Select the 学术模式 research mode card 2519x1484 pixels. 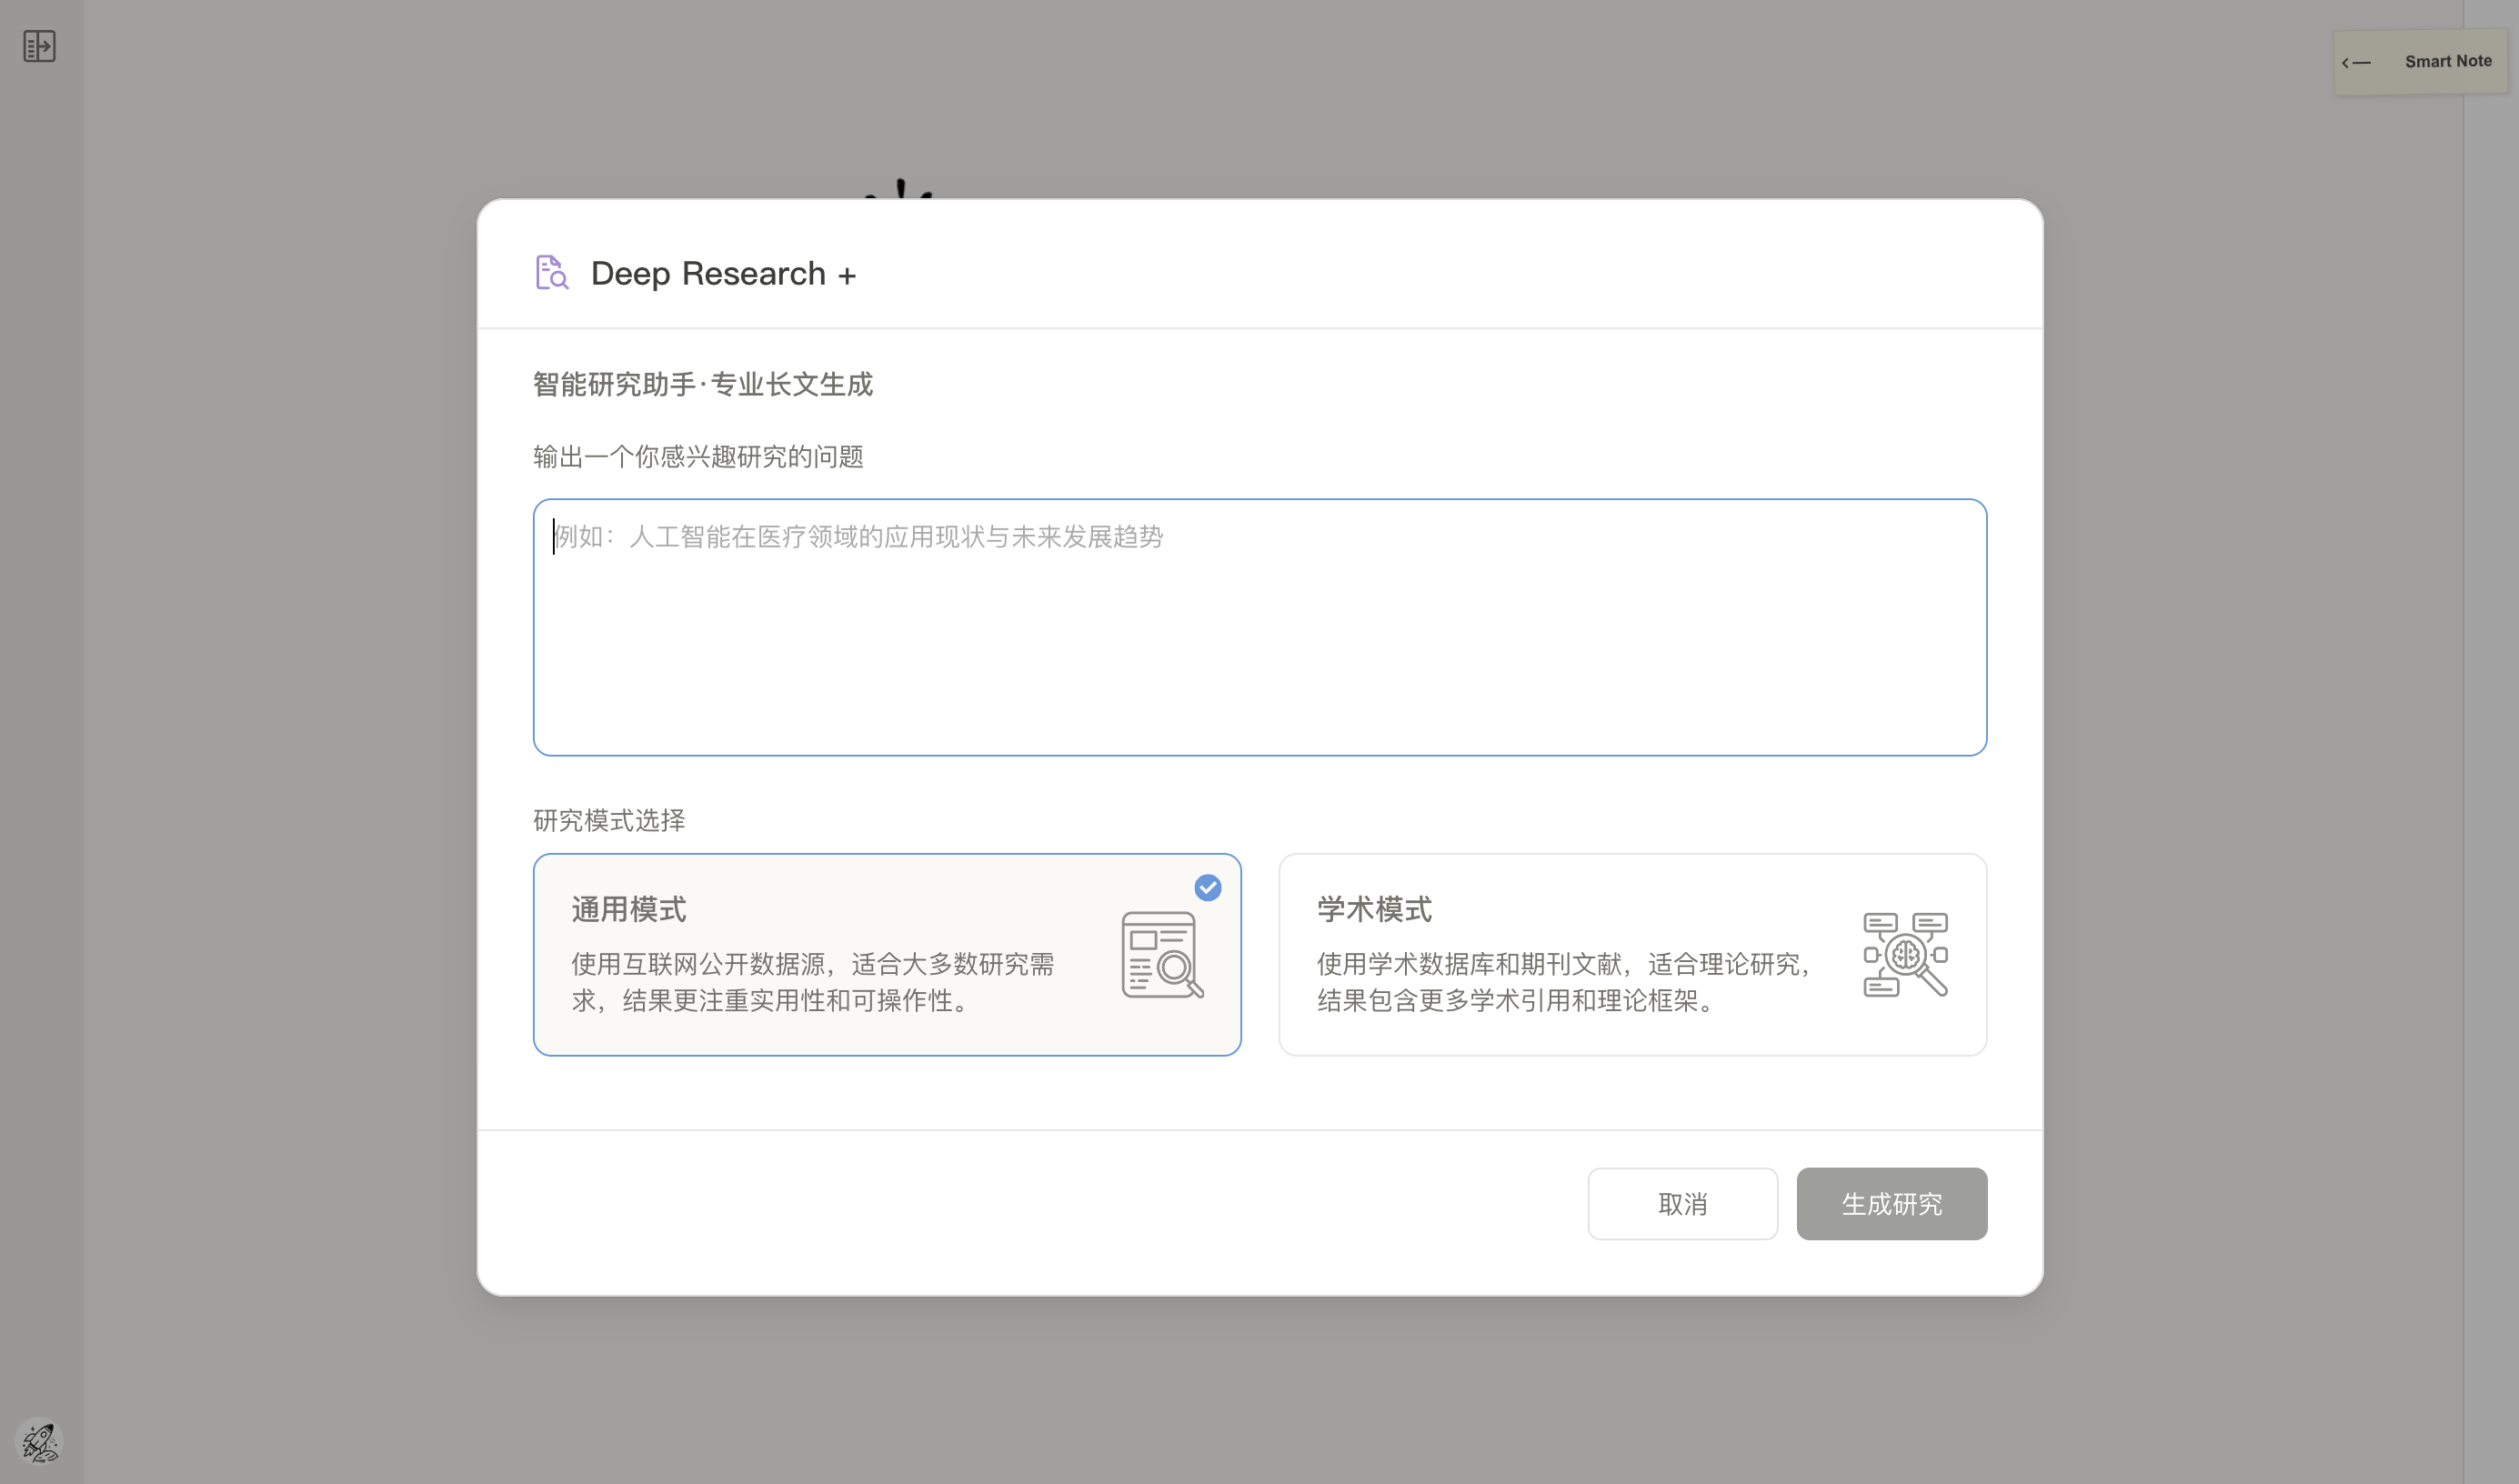[1631, 954]
